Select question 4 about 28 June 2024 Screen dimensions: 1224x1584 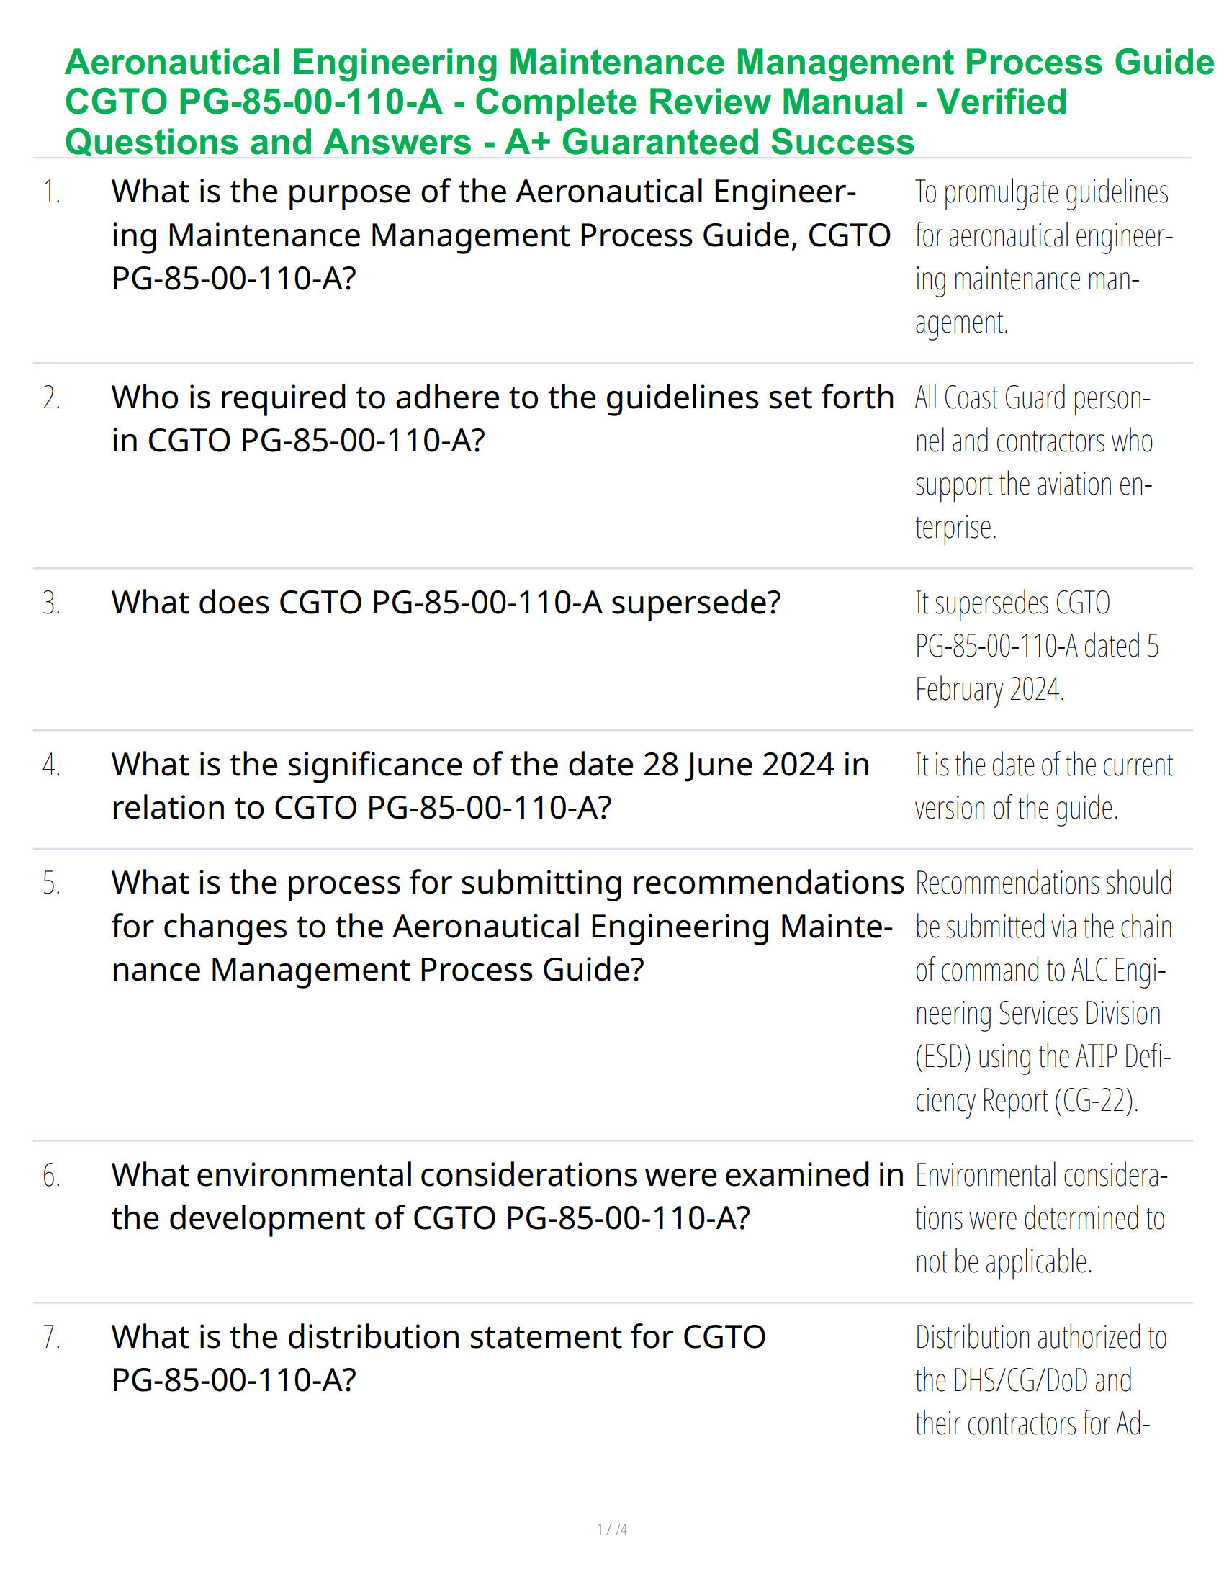tap(490, 786)
